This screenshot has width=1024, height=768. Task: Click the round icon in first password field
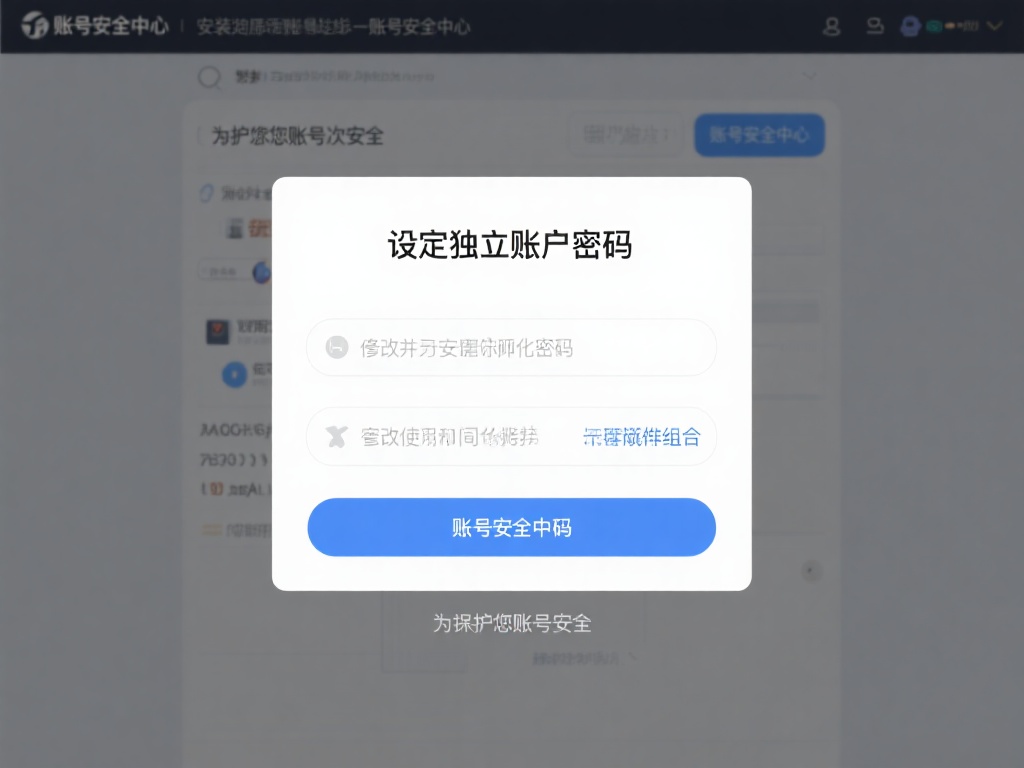(x=337, y=347)
